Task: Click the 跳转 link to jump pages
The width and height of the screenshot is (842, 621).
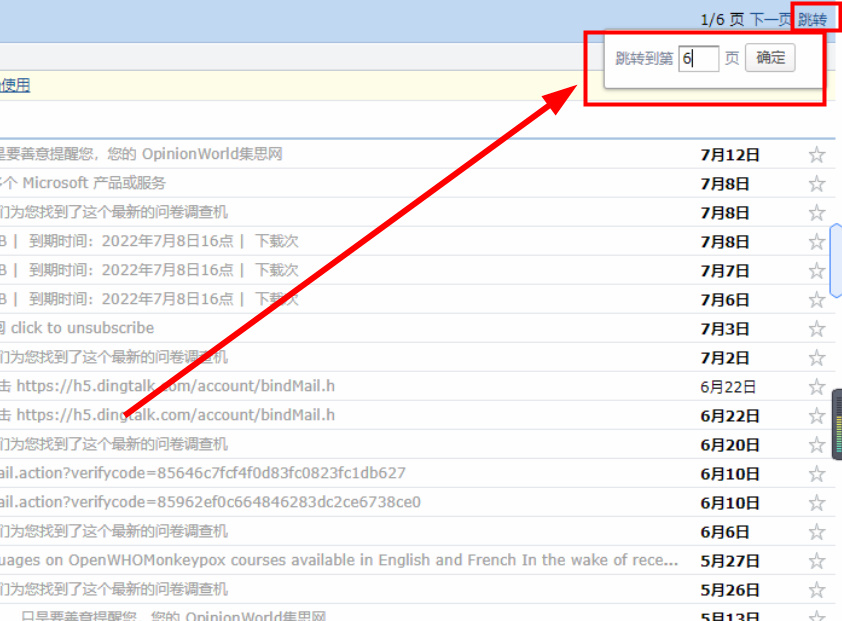Action: click(812, 19)
